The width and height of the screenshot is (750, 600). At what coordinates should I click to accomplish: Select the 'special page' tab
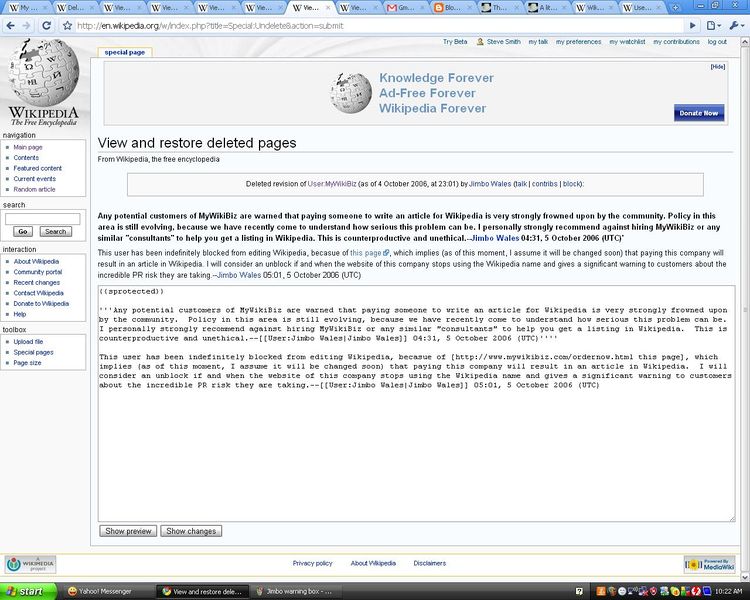coord(125,52)
